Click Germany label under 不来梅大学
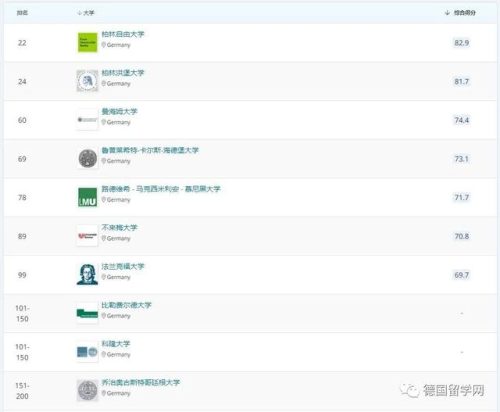The image size is (500, 412). tap(118, 238)
